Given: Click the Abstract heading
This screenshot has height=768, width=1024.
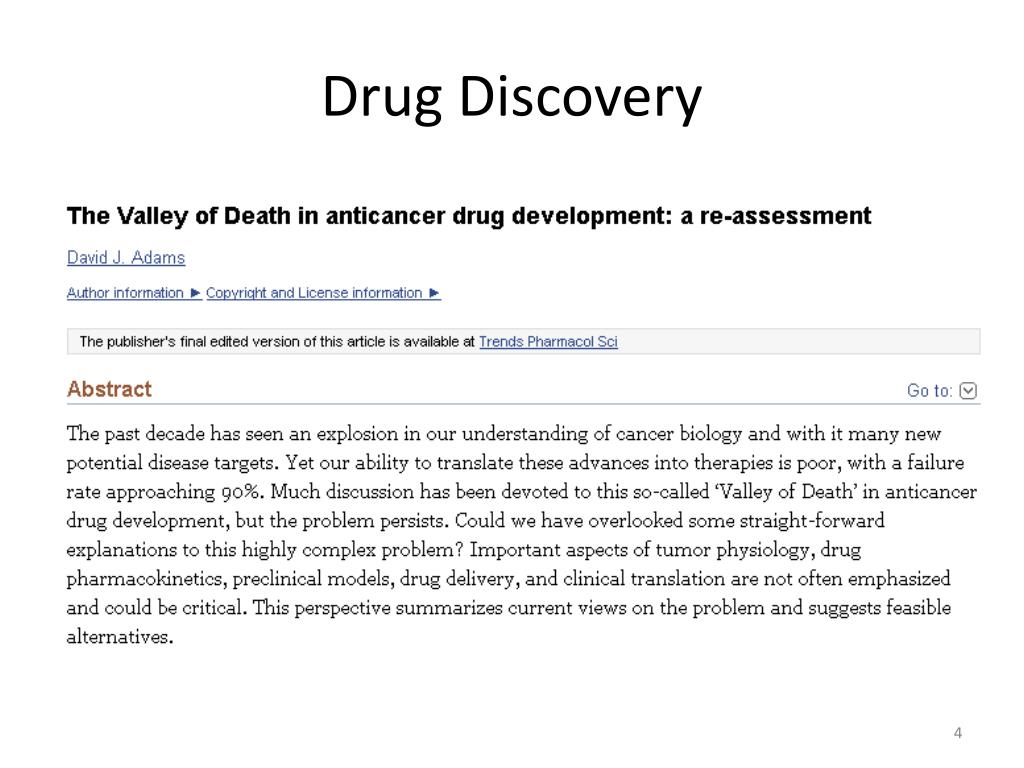Looking at the screenshot, I should pos(109,389).
